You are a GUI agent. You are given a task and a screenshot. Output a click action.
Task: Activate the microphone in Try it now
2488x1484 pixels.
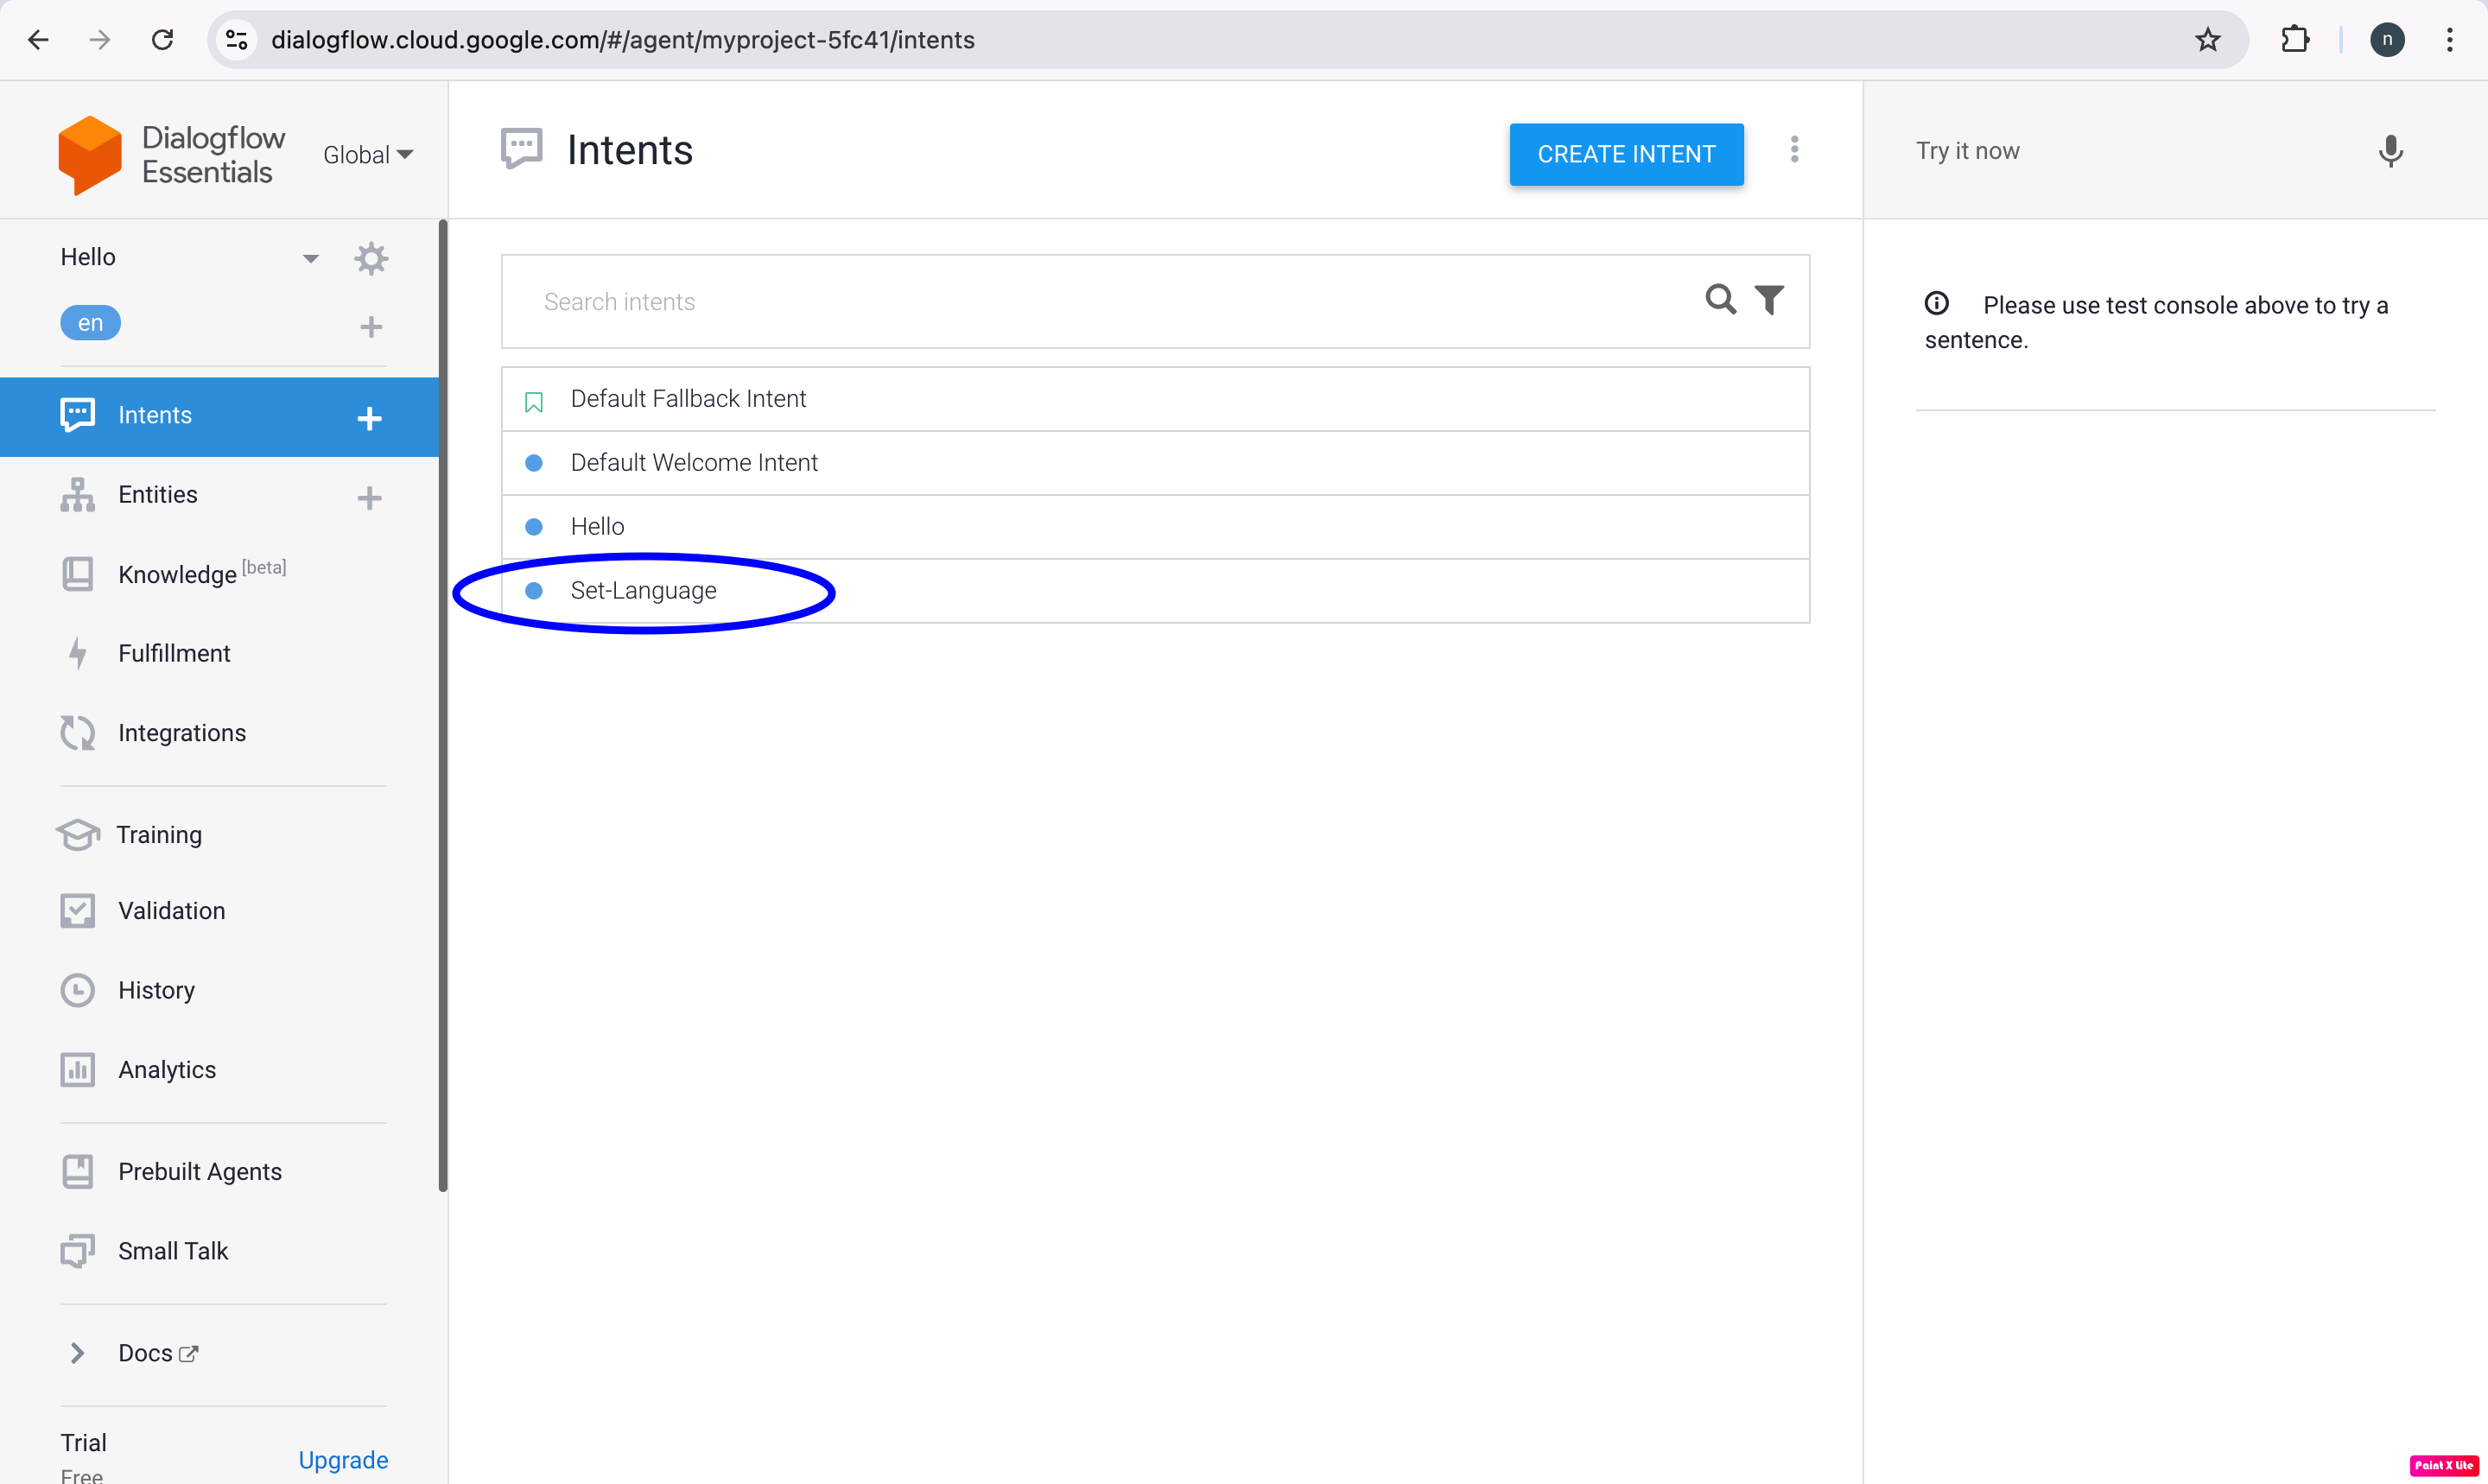tap(2390, 151)
